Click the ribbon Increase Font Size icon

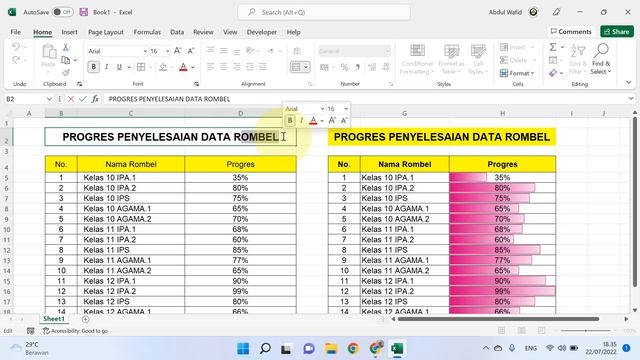tap(178, 51)
